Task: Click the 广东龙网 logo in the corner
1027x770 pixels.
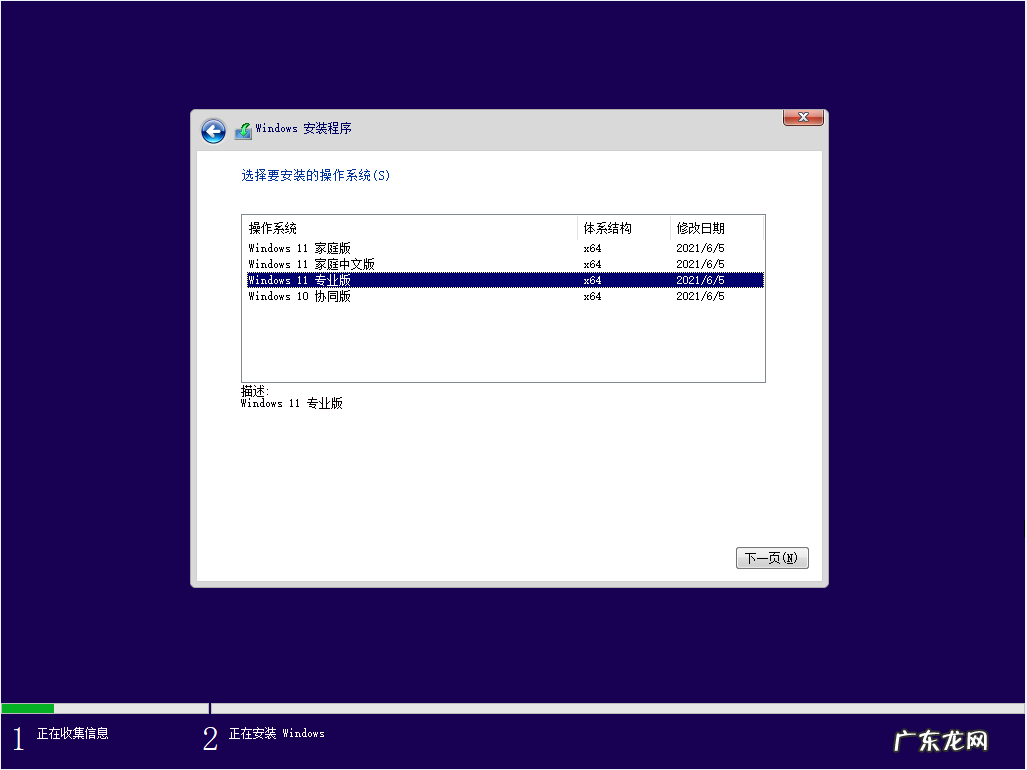Action: 941,739
